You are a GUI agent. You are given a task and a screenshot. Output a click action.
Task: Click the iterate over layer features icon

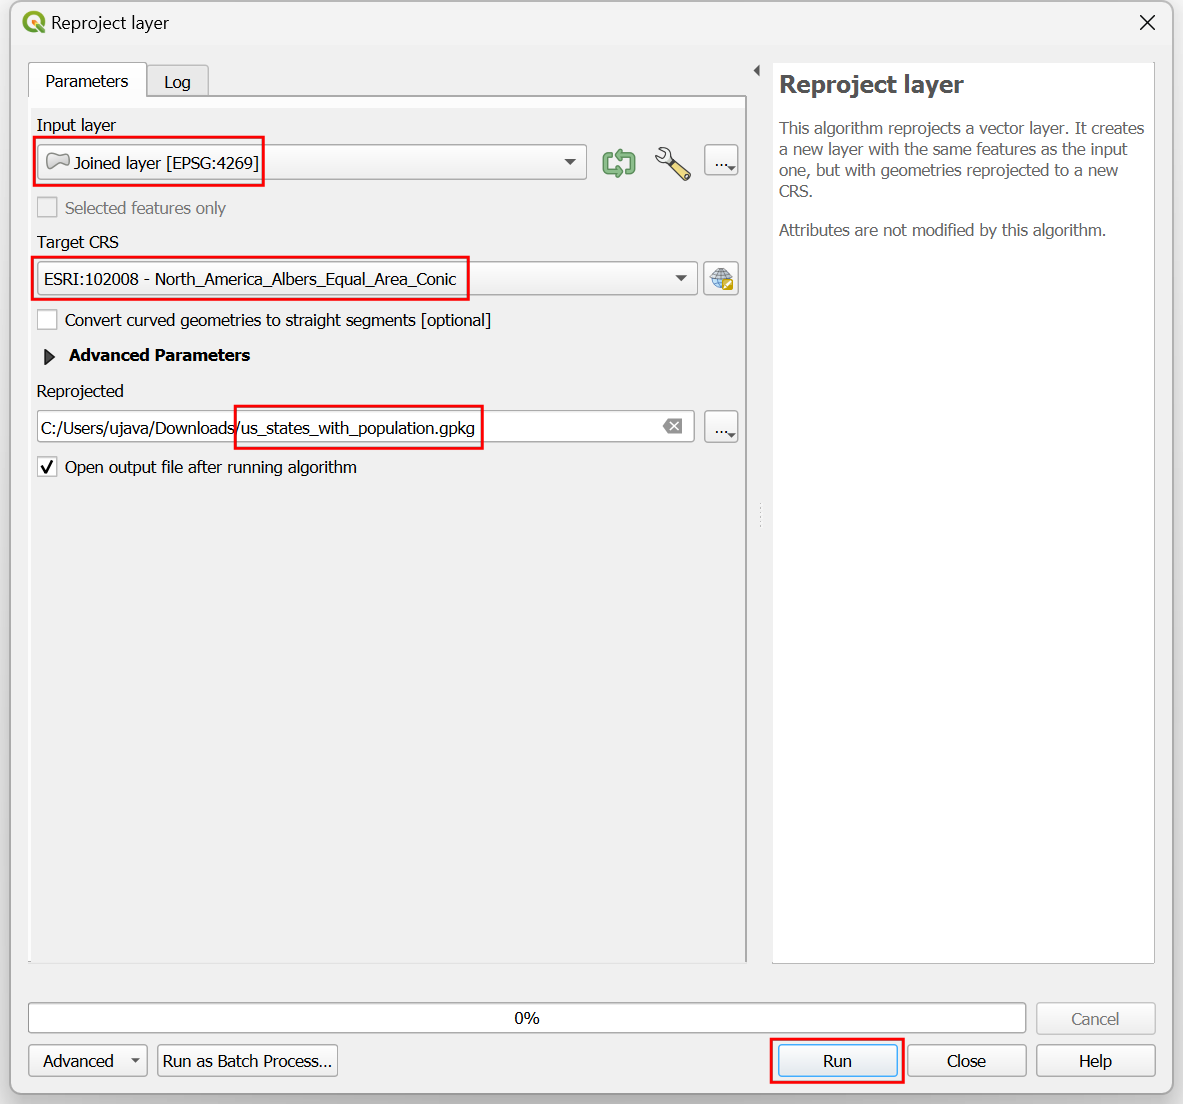(x=619, y=163)
